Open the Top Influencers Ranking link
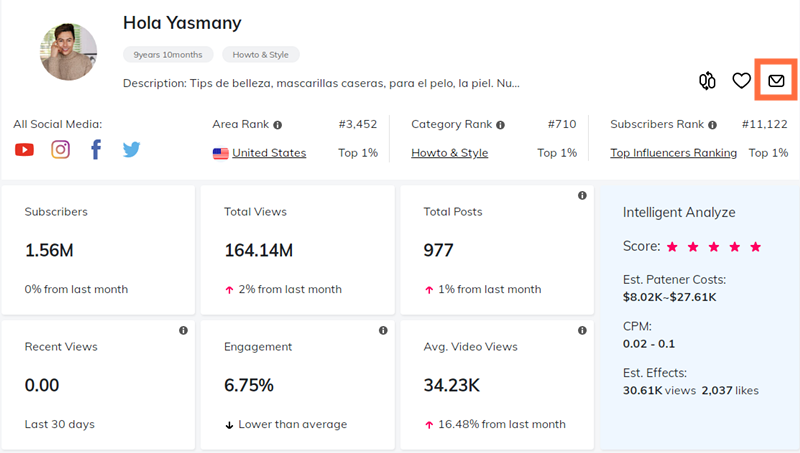The width and height of the screenshot is (800, 453). coord(673,153)
